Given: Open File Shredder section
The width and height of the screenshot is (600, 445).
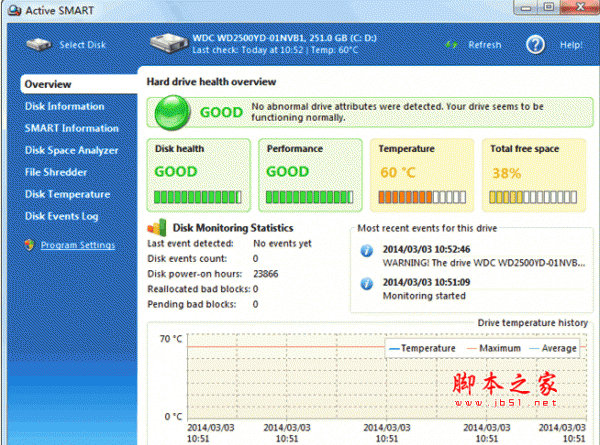Looking at the screenshot, I should click(56, 172).
